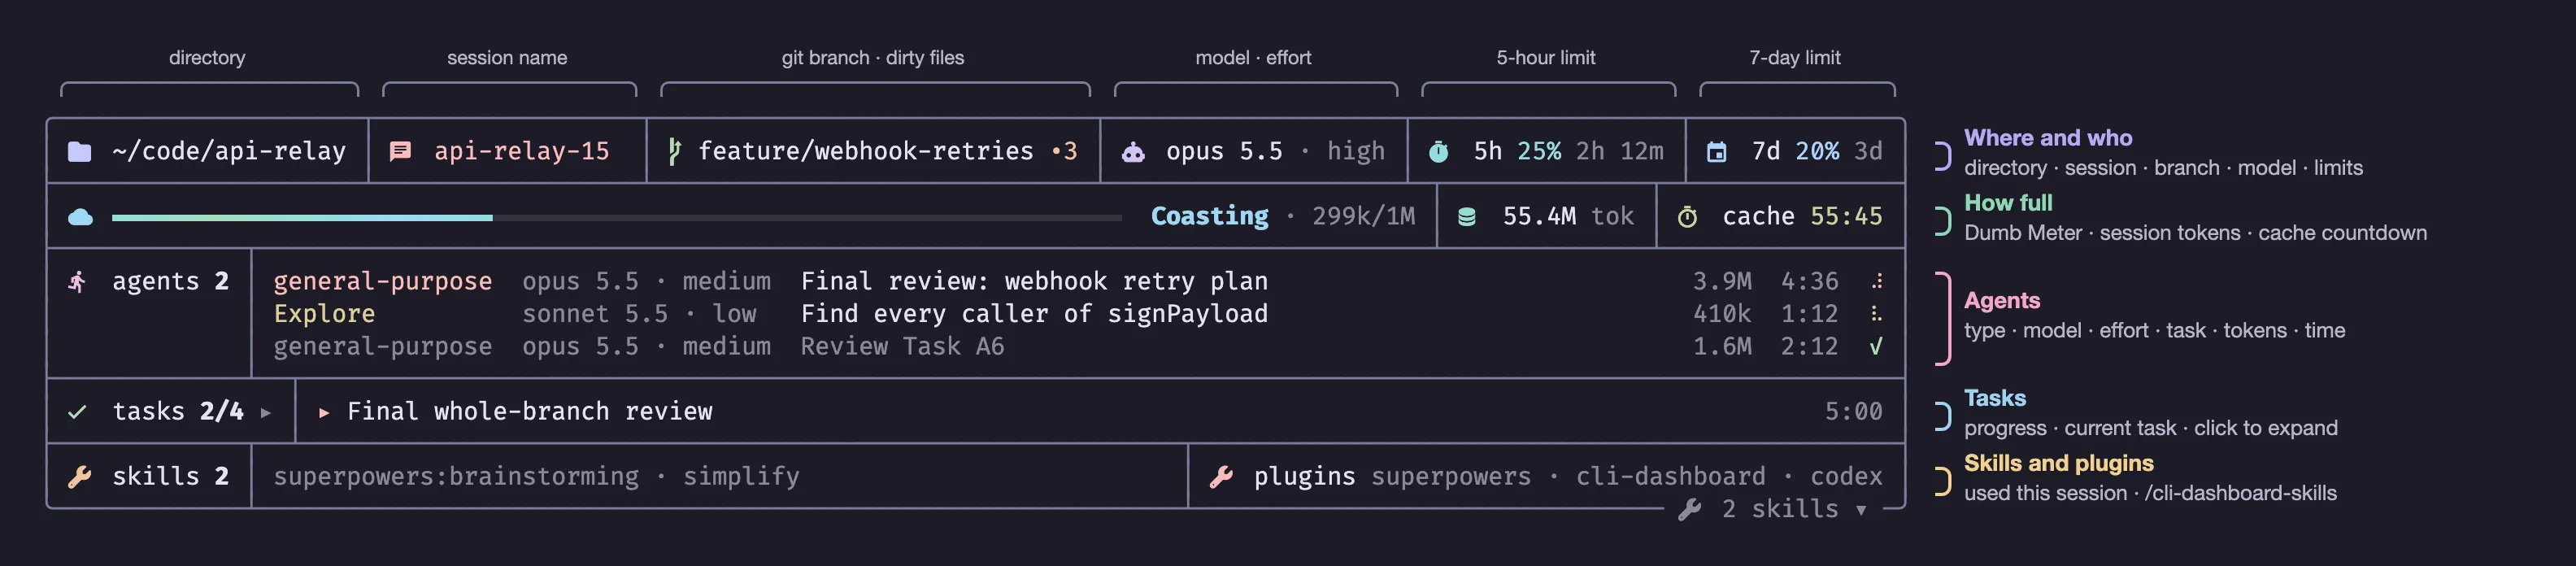Screen dimensions: 2576x566
Task: Select the api-relay-15 session name
Action: tap(521, 151)
